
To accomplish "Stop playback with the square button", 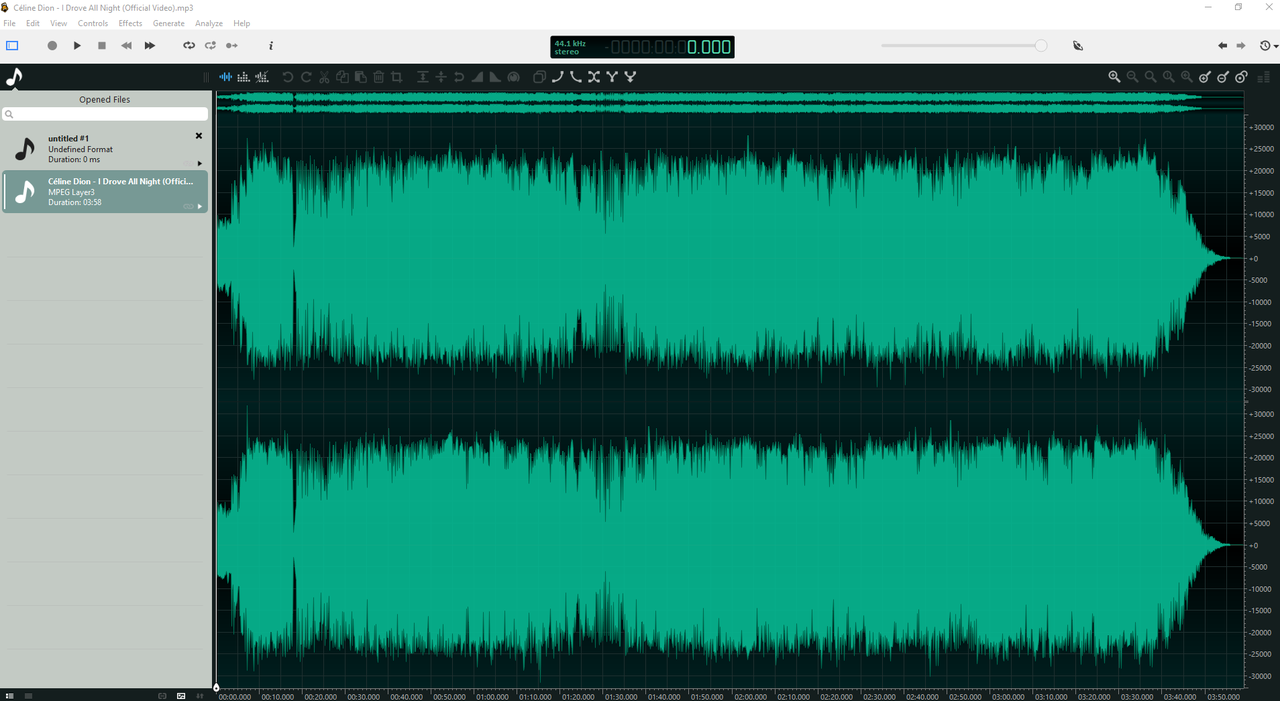I will (x=102, y=45).
